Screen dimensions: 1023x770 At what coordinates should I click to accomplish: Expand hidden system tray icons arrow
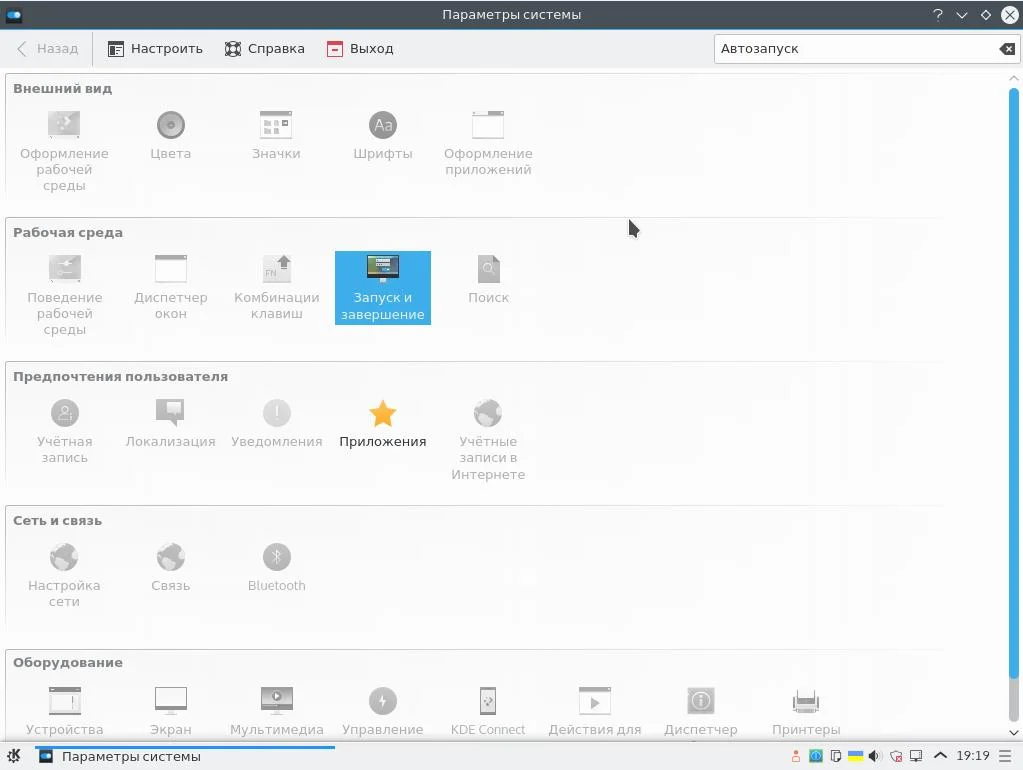940,756
